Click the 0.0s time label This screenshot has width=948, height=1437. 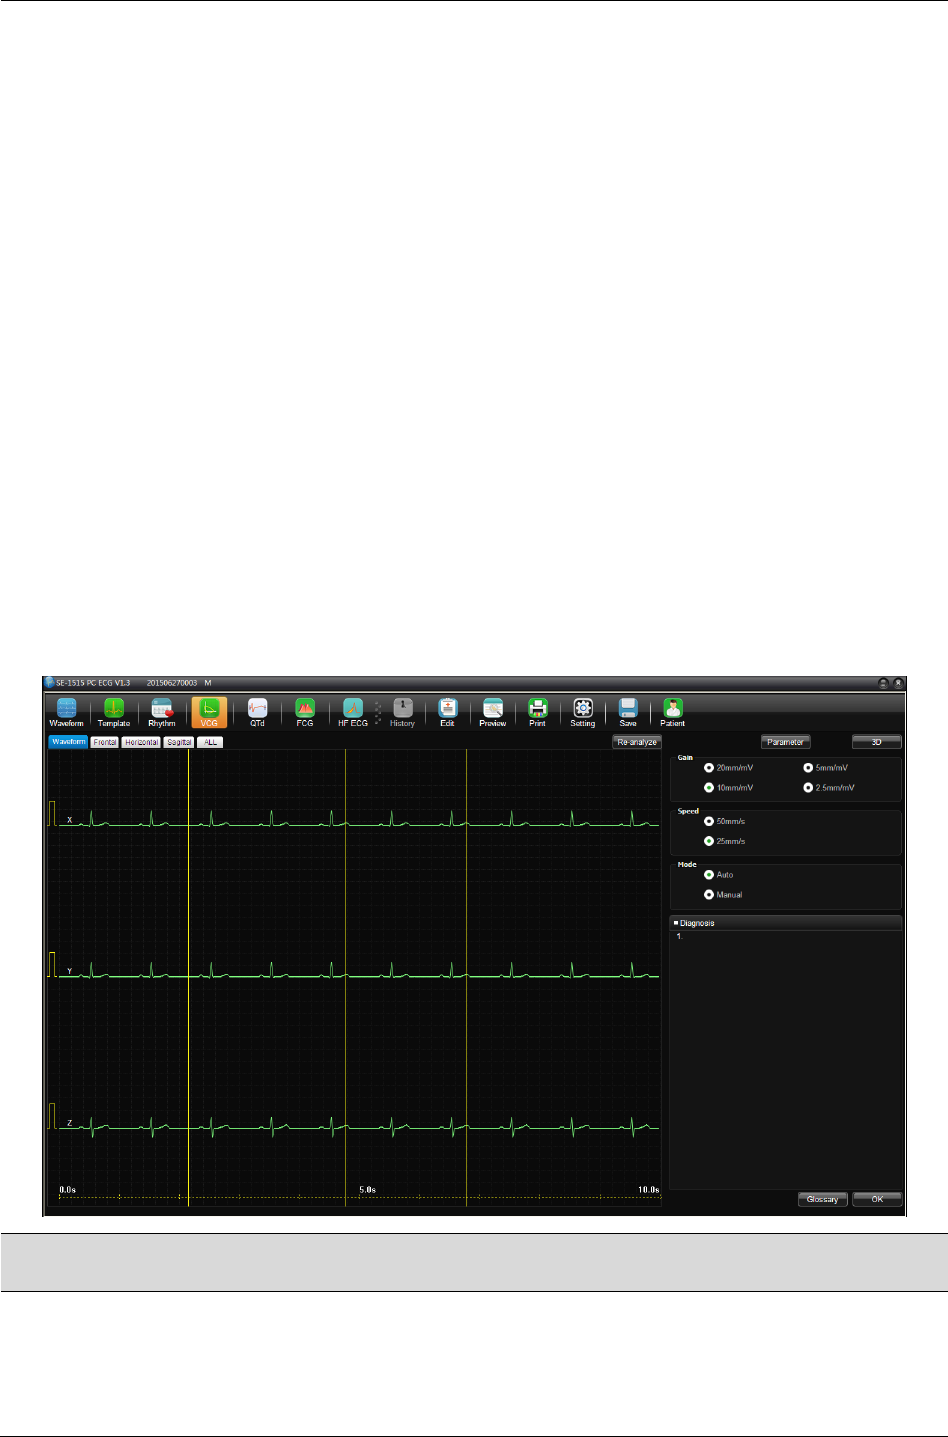68,1190
